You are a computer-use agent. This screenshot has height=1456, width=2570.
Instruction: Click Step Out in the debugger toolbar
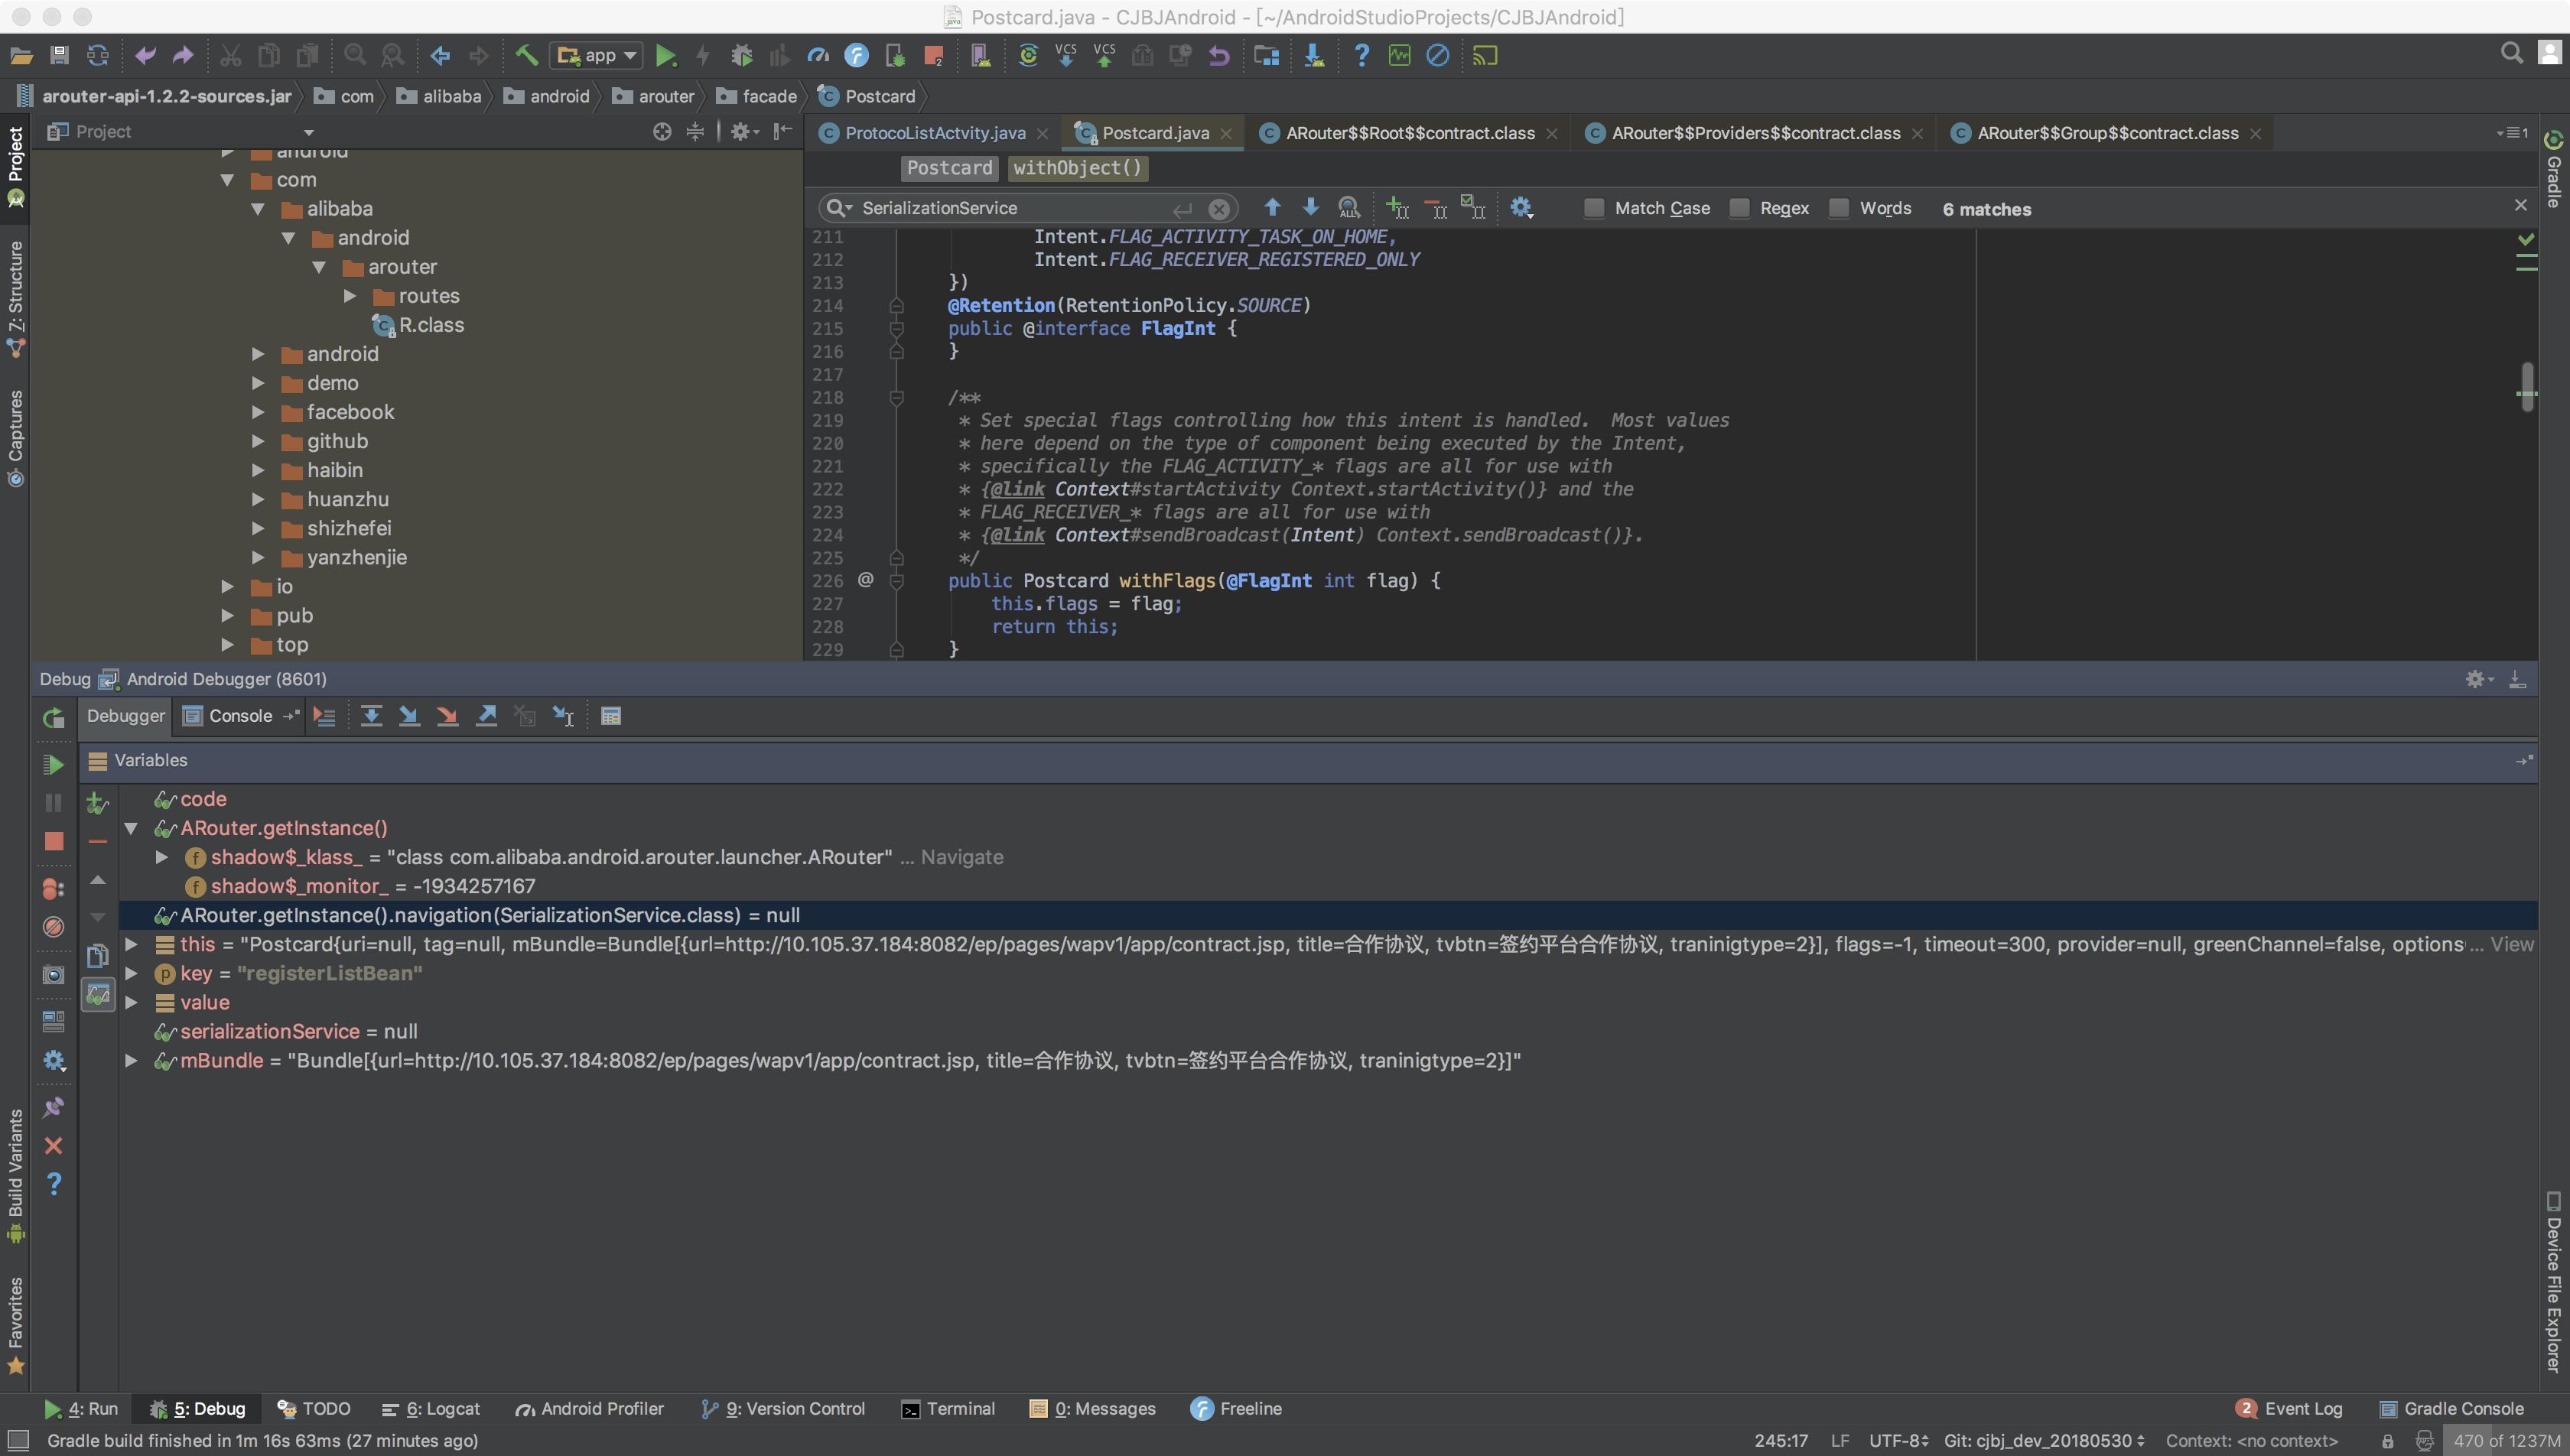coord(487,715)
